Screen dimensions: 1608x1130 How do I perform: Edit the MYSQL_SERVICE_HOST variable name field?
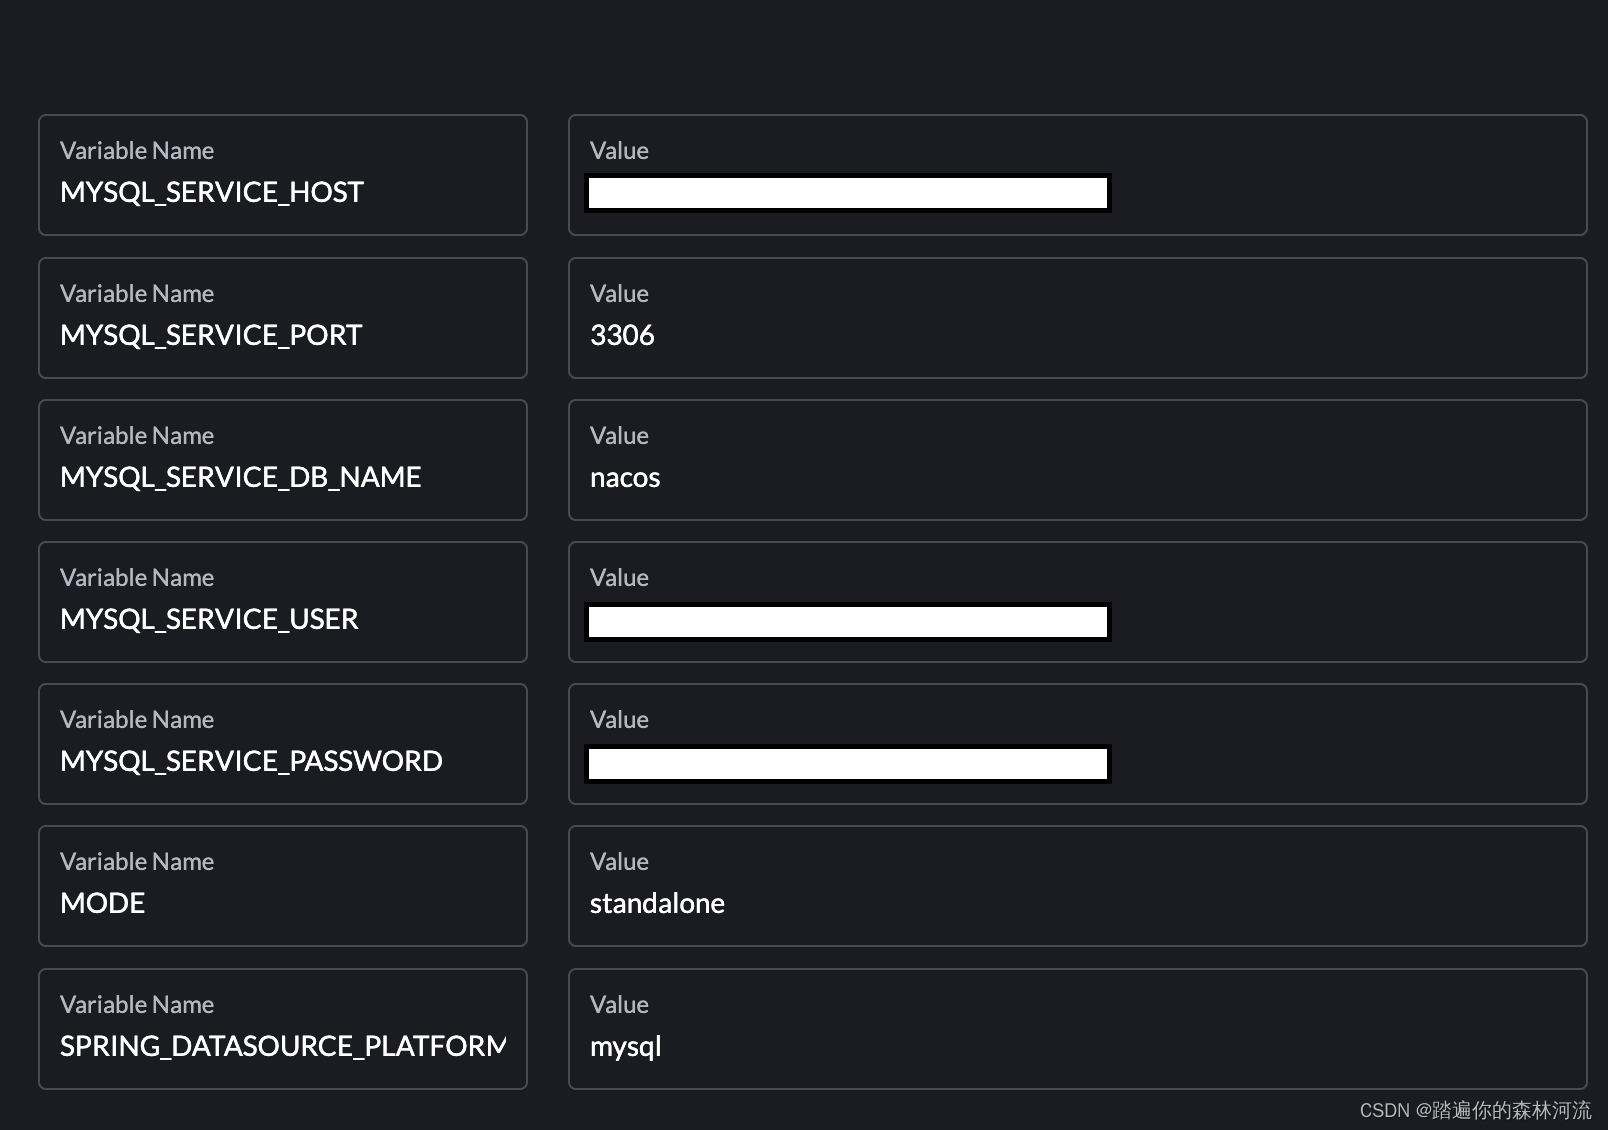coord(283,175)
